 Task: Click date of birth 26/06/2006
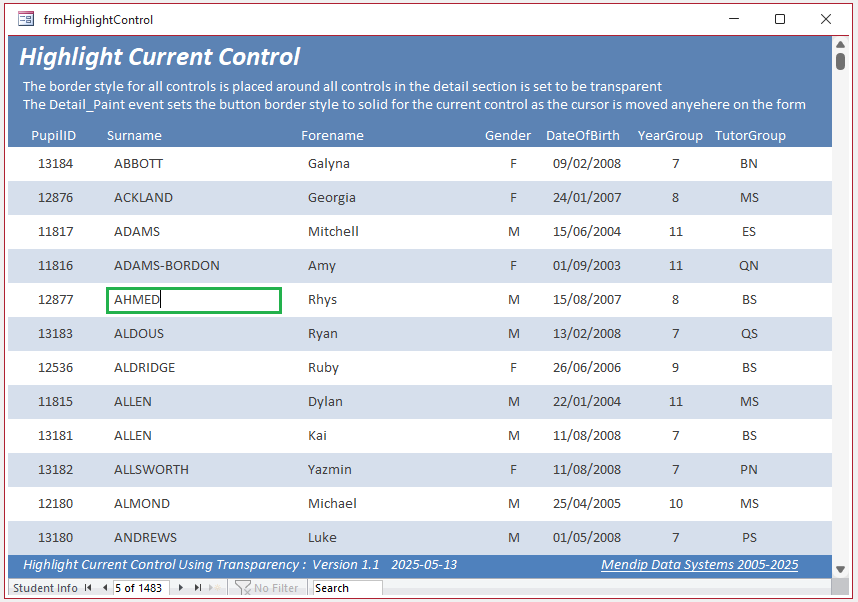pos(587,367)
